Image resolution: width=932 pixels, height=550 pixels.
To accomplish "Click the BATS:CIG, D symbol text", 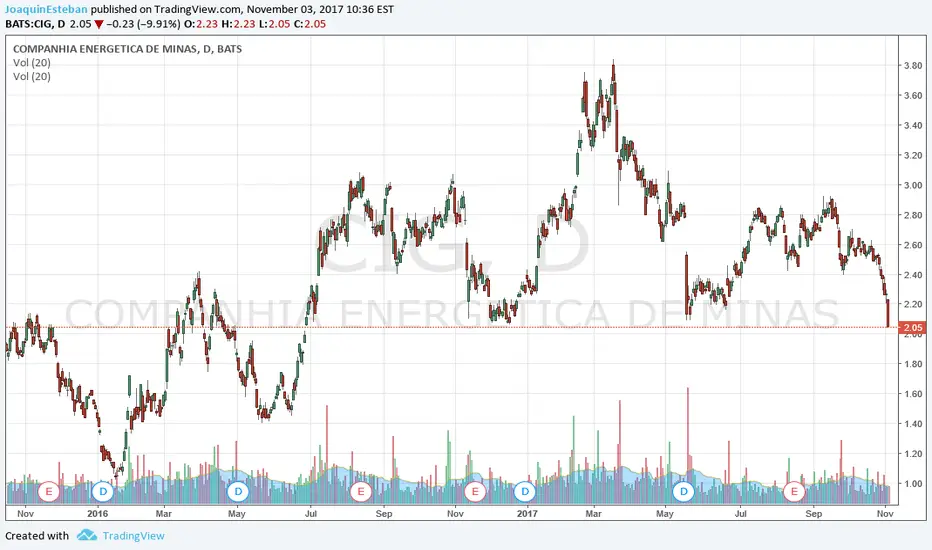I will click(x=35, y=24).
